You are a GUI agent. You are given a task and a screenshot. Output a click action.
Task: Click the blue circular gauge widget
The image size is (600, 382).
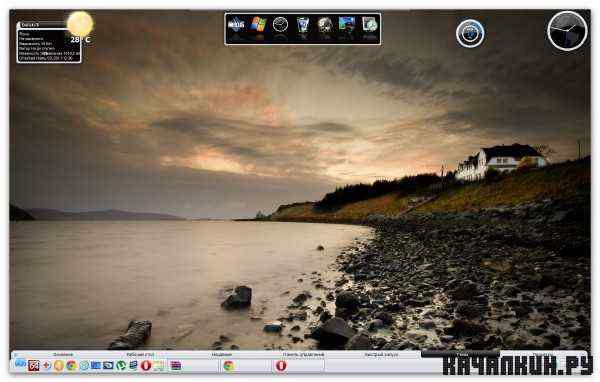point(470,33)
